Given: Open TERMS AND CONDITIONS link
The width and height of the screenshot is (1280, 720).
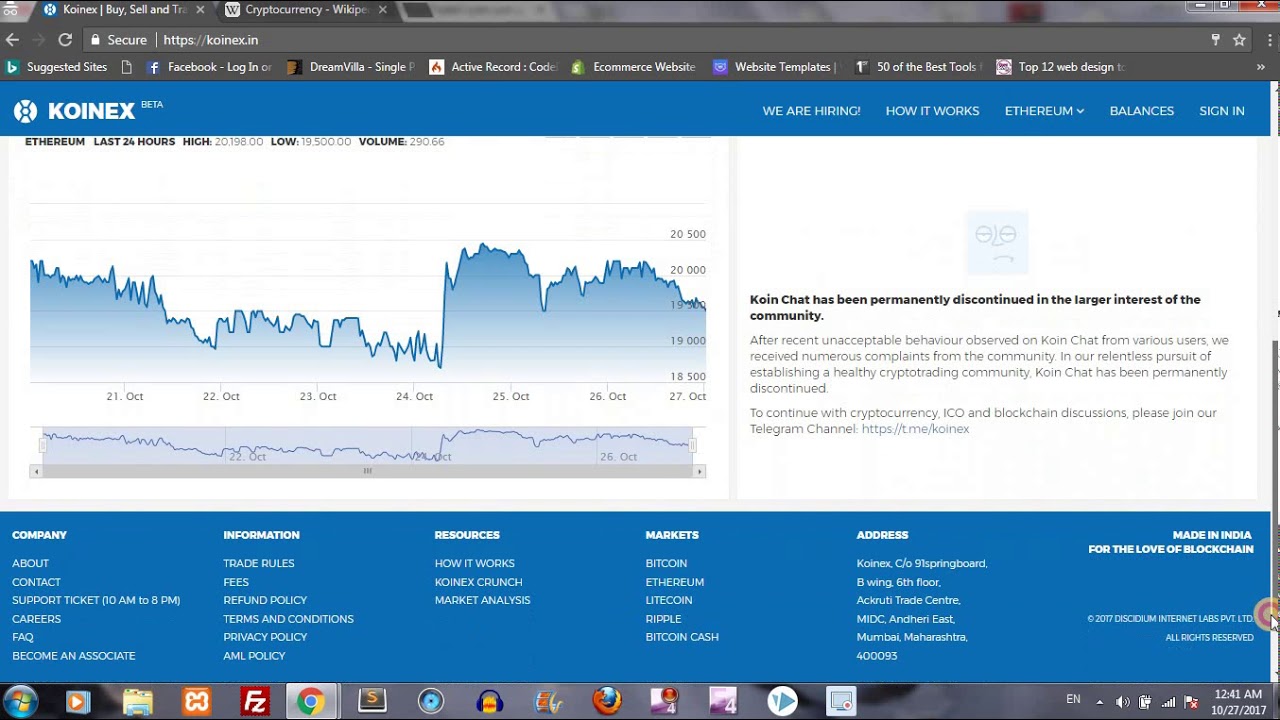Looking at the screenshot, I should (x=288, y=619).
